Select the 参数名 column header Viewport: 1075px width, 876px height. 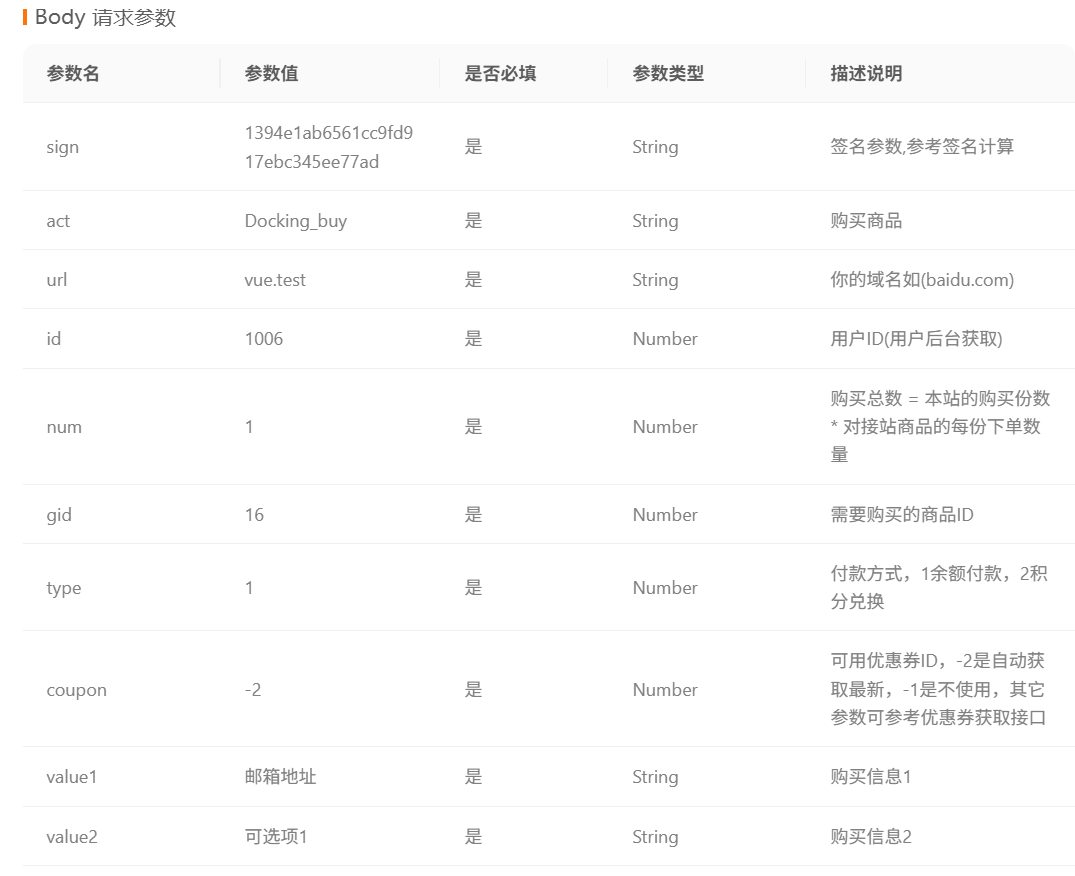[x=72, y=73]
